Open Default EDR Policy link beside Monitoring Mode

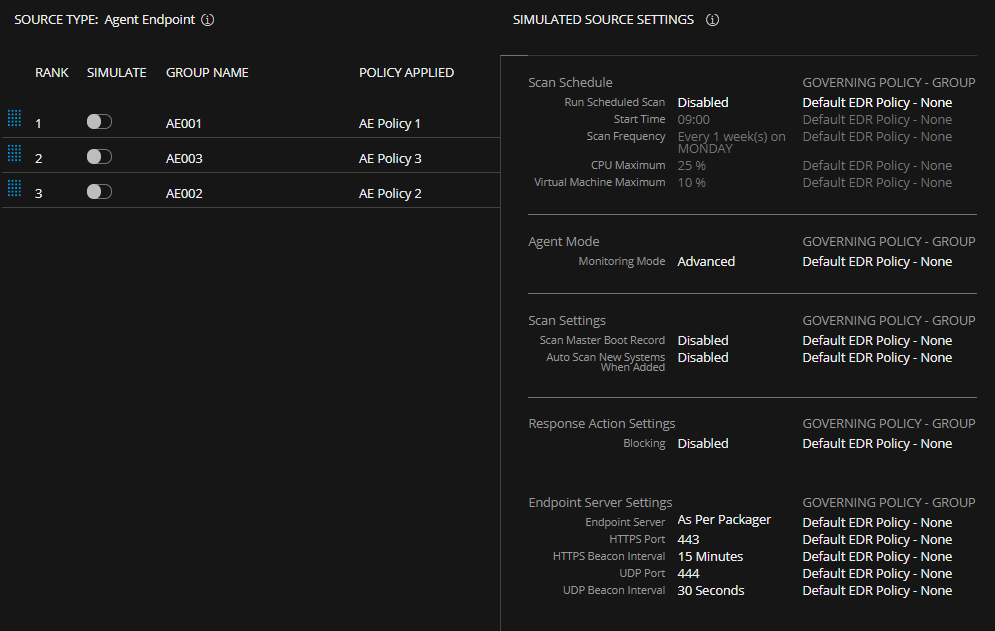[x=877, y=261]
